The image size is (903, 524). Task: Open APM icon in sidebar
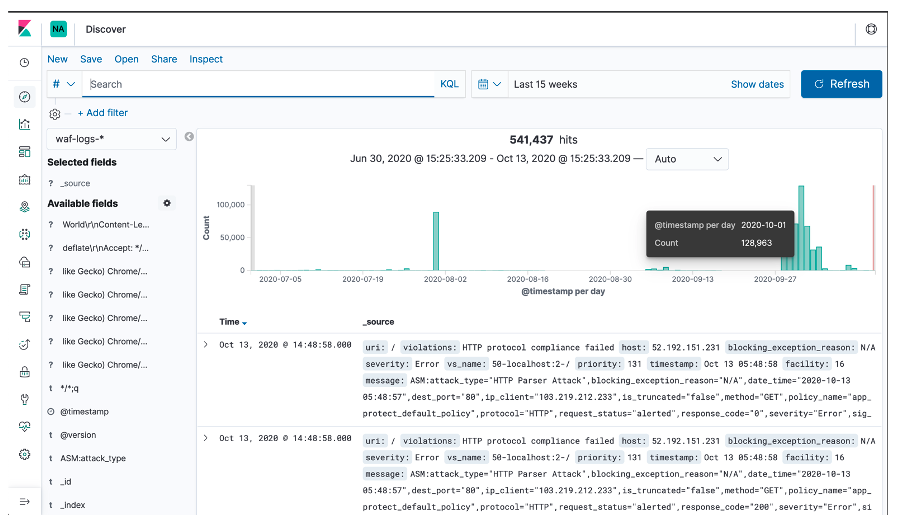coord(24,317)
